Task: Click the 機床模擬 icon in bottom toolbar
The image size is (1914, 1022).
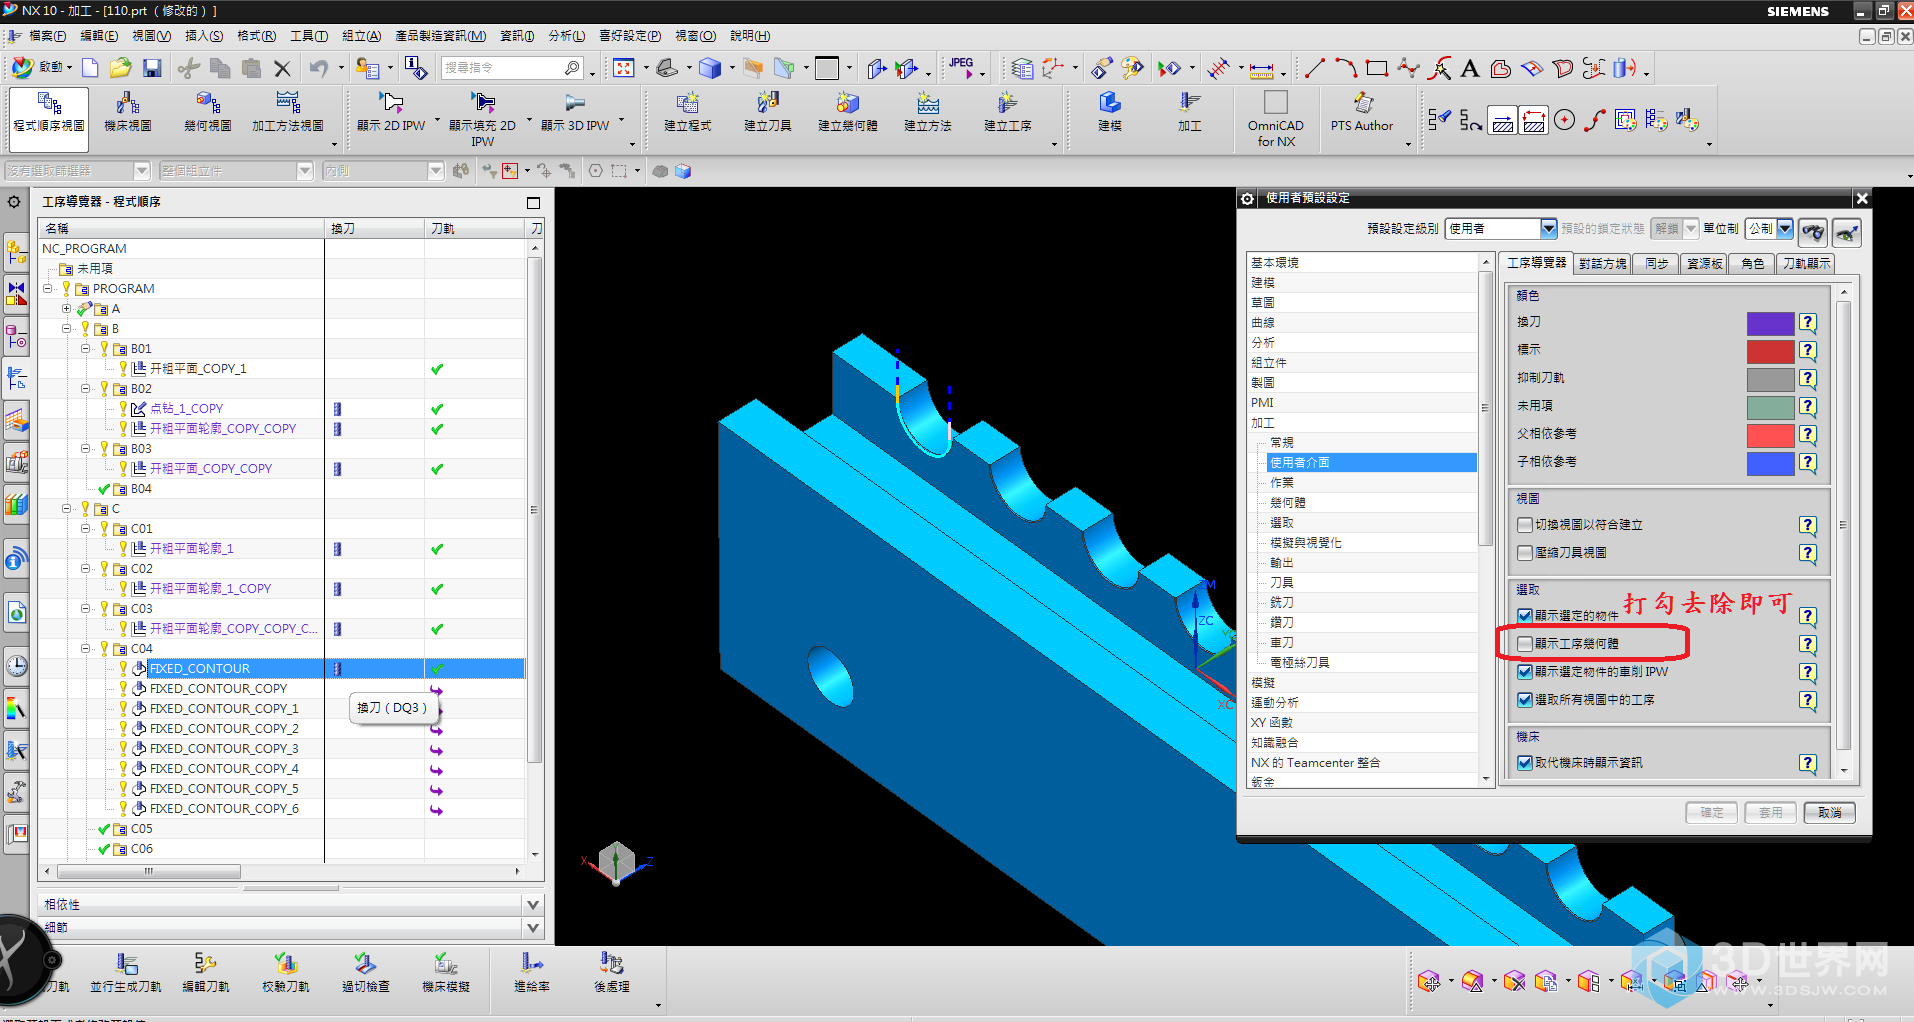Action: (445, 964)
